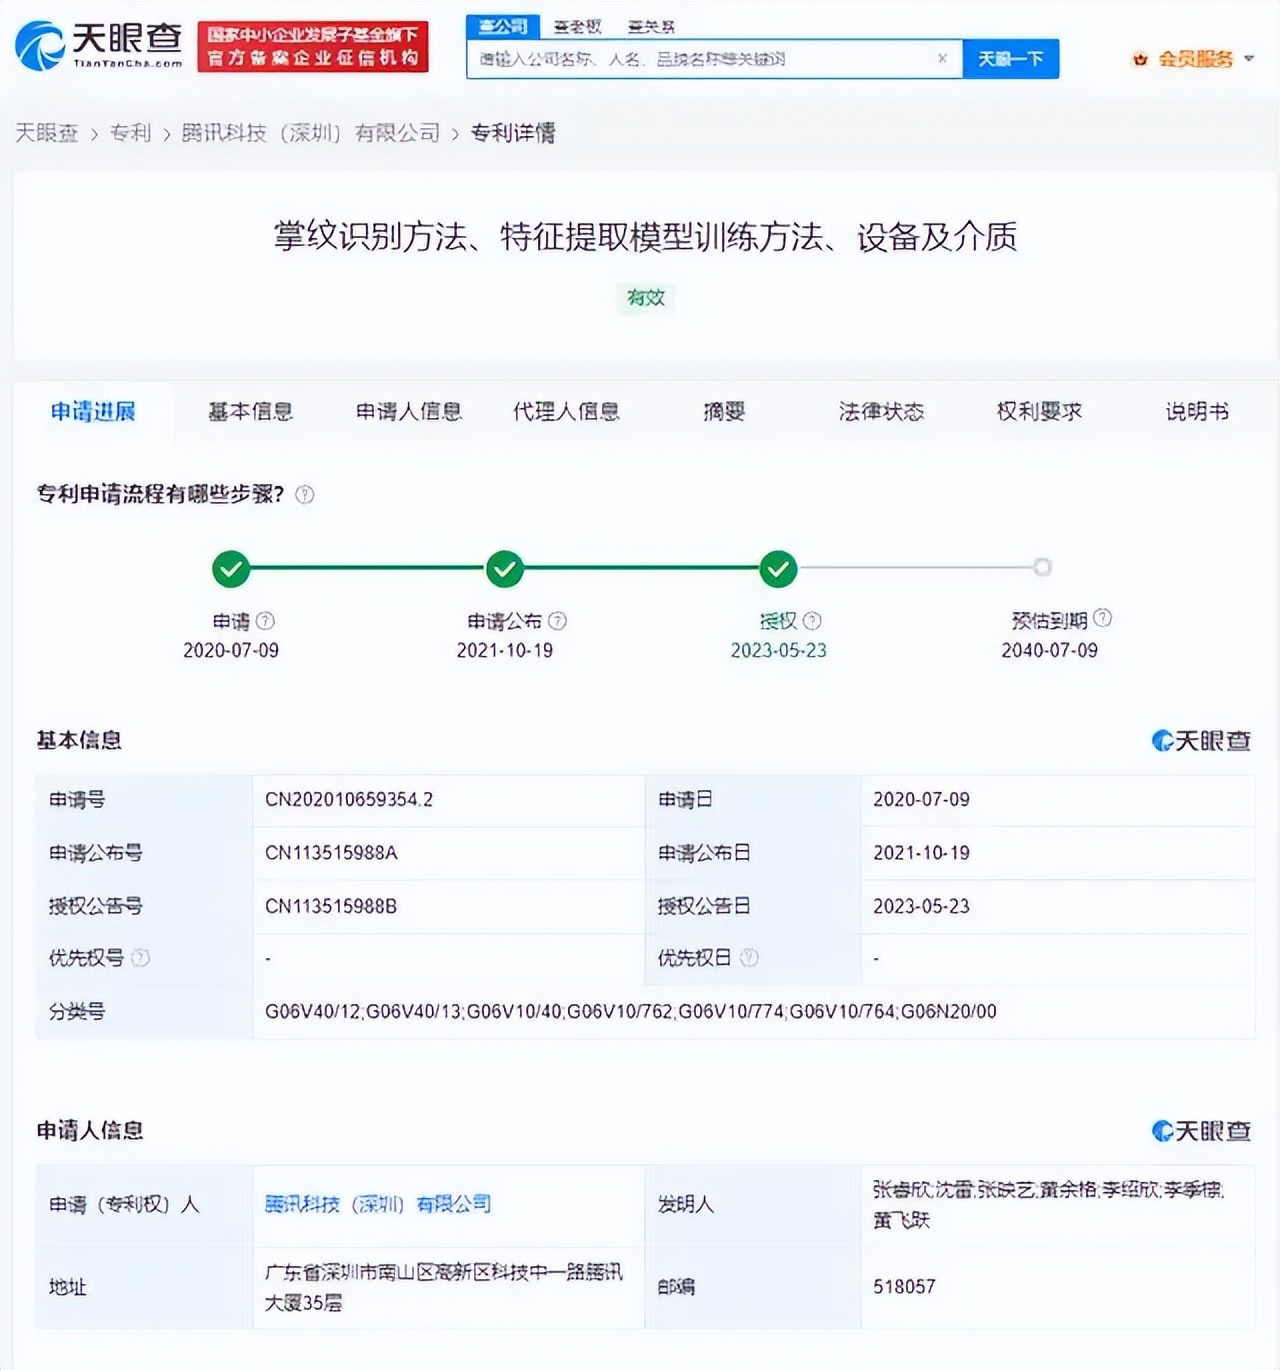Image resolution: width=1280 pixels, height=1370 pixels.
Task: Click the 天眼查 icon in the 基本信息 section header
Action: [x=1162, y=740]
